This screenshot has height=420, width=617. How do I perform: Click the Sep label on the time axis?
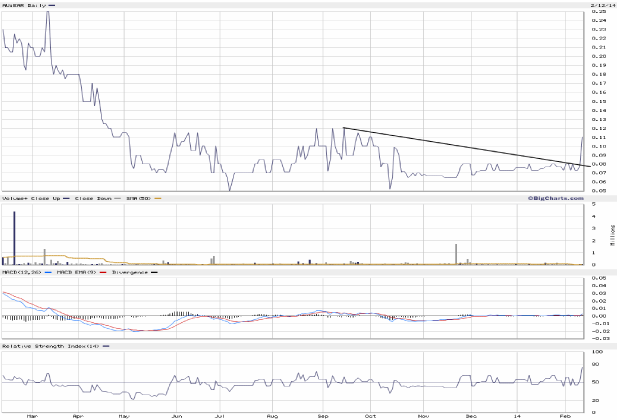(324, 413)
